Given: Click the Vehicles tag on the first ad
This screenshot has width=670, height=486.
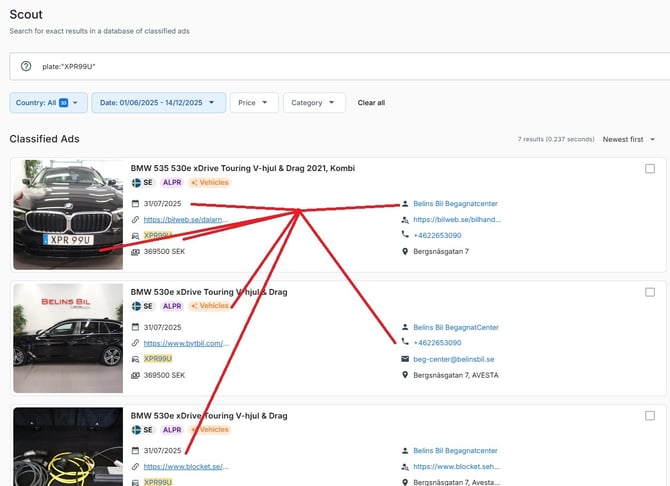Looking at the screenshot, I should pyautogui.click(x=210, y=183).
